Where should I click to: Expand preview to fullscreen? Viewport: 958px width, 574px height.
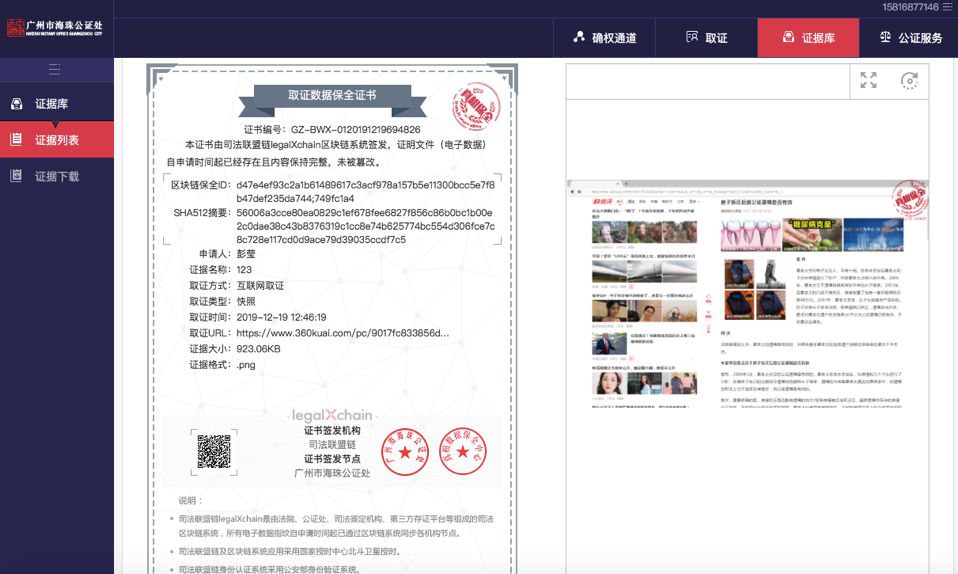pyautogui.click(x=868, y=80)
